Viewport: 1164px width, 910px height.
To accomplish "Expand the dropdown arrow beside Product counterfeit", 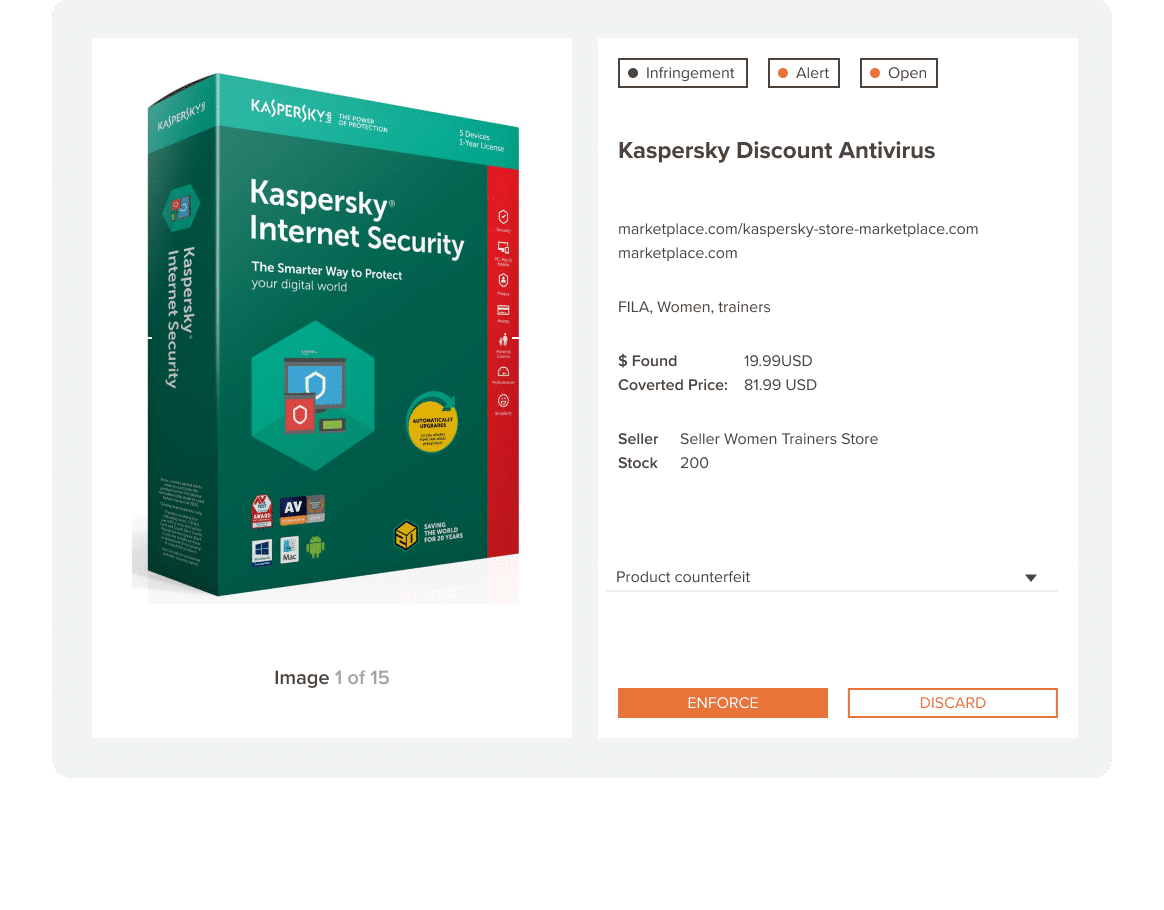I will [1030, 577].
